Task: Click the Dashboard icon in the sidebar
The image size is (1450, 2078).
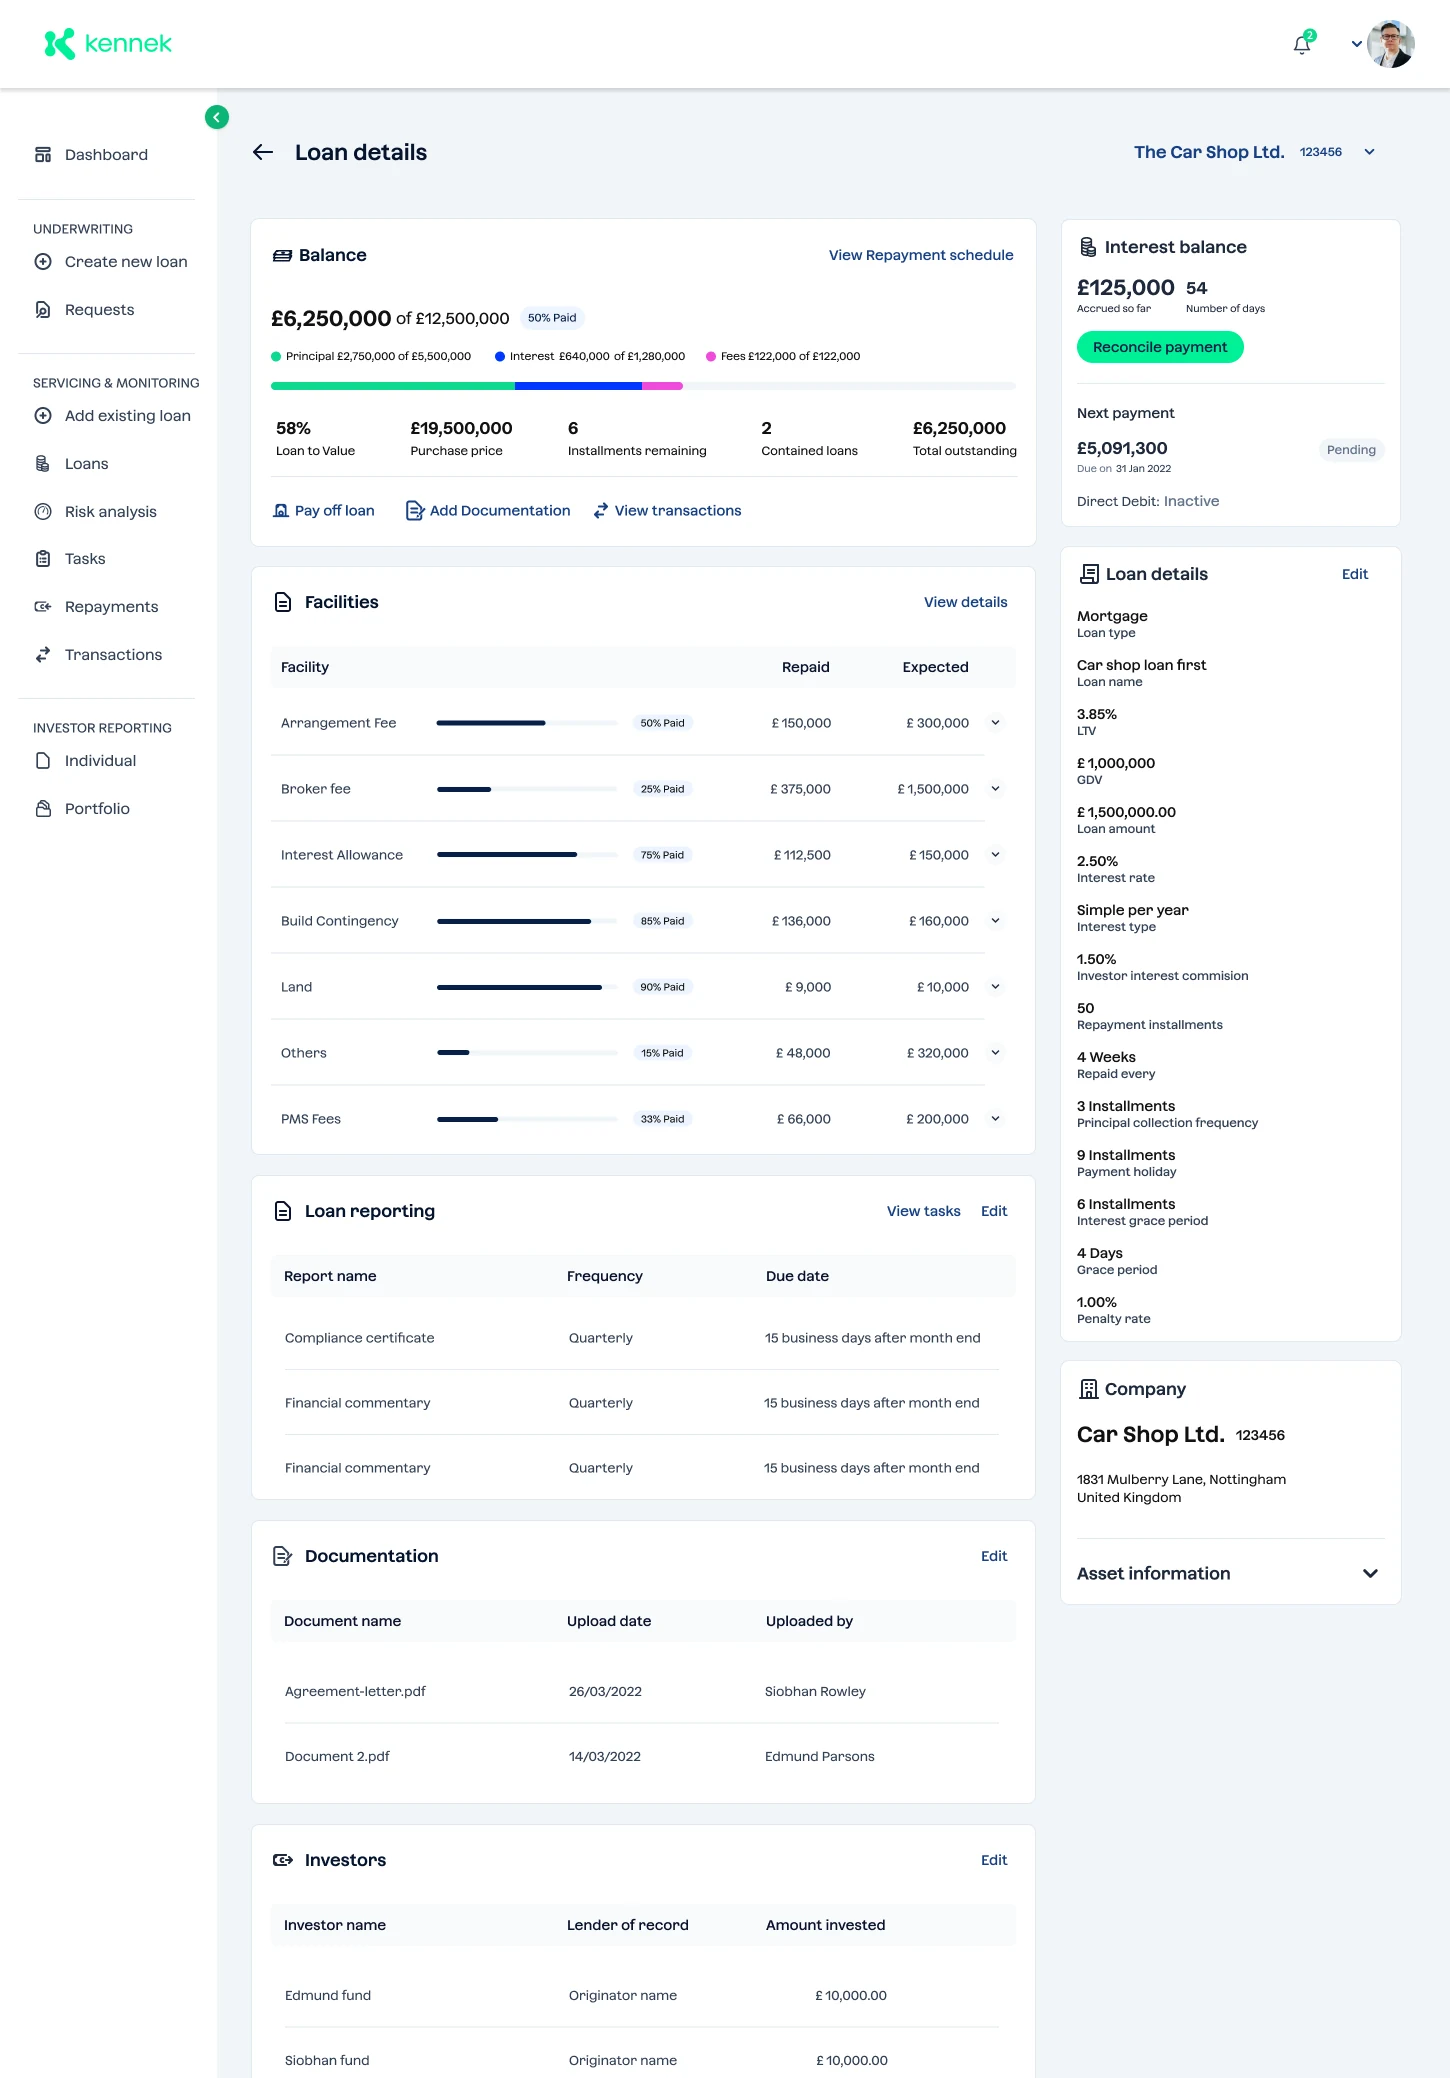Action: pyautogui.click(x=43, y=154)
